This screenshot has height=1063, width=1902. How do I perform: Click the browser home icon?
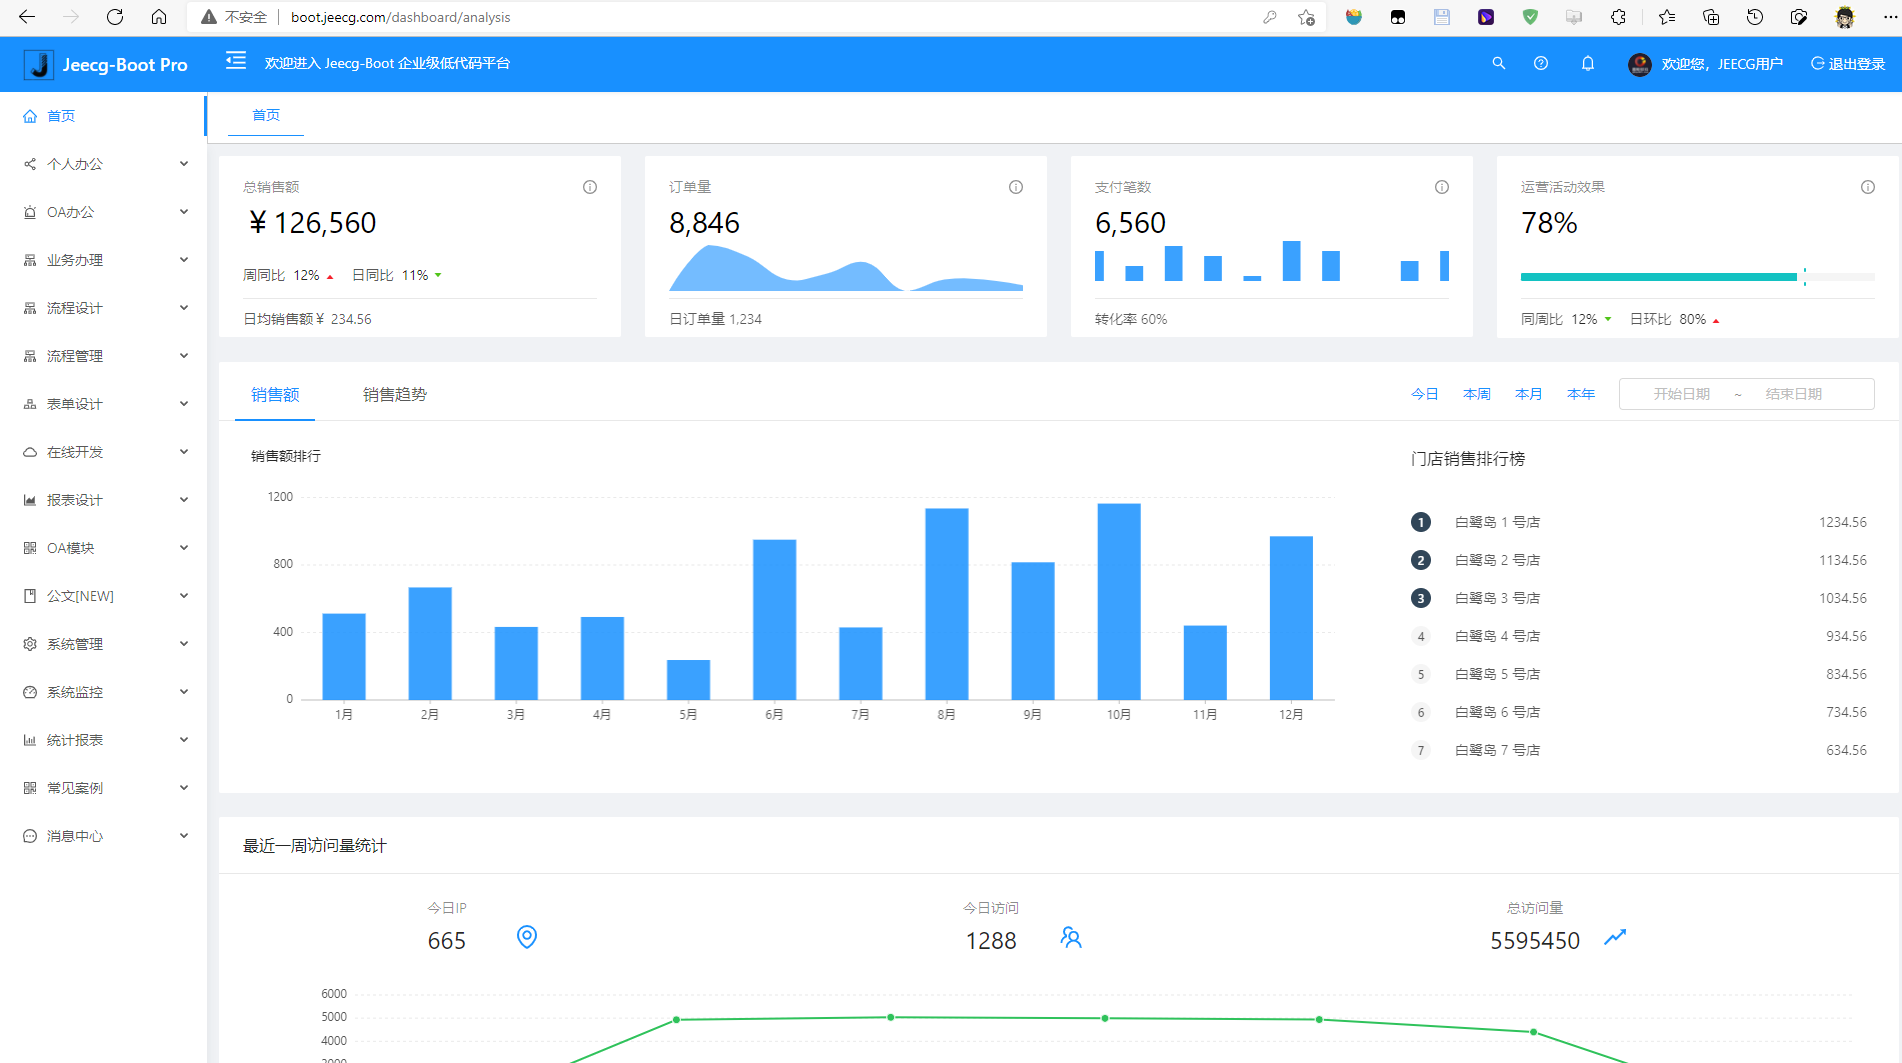[159, 17]
